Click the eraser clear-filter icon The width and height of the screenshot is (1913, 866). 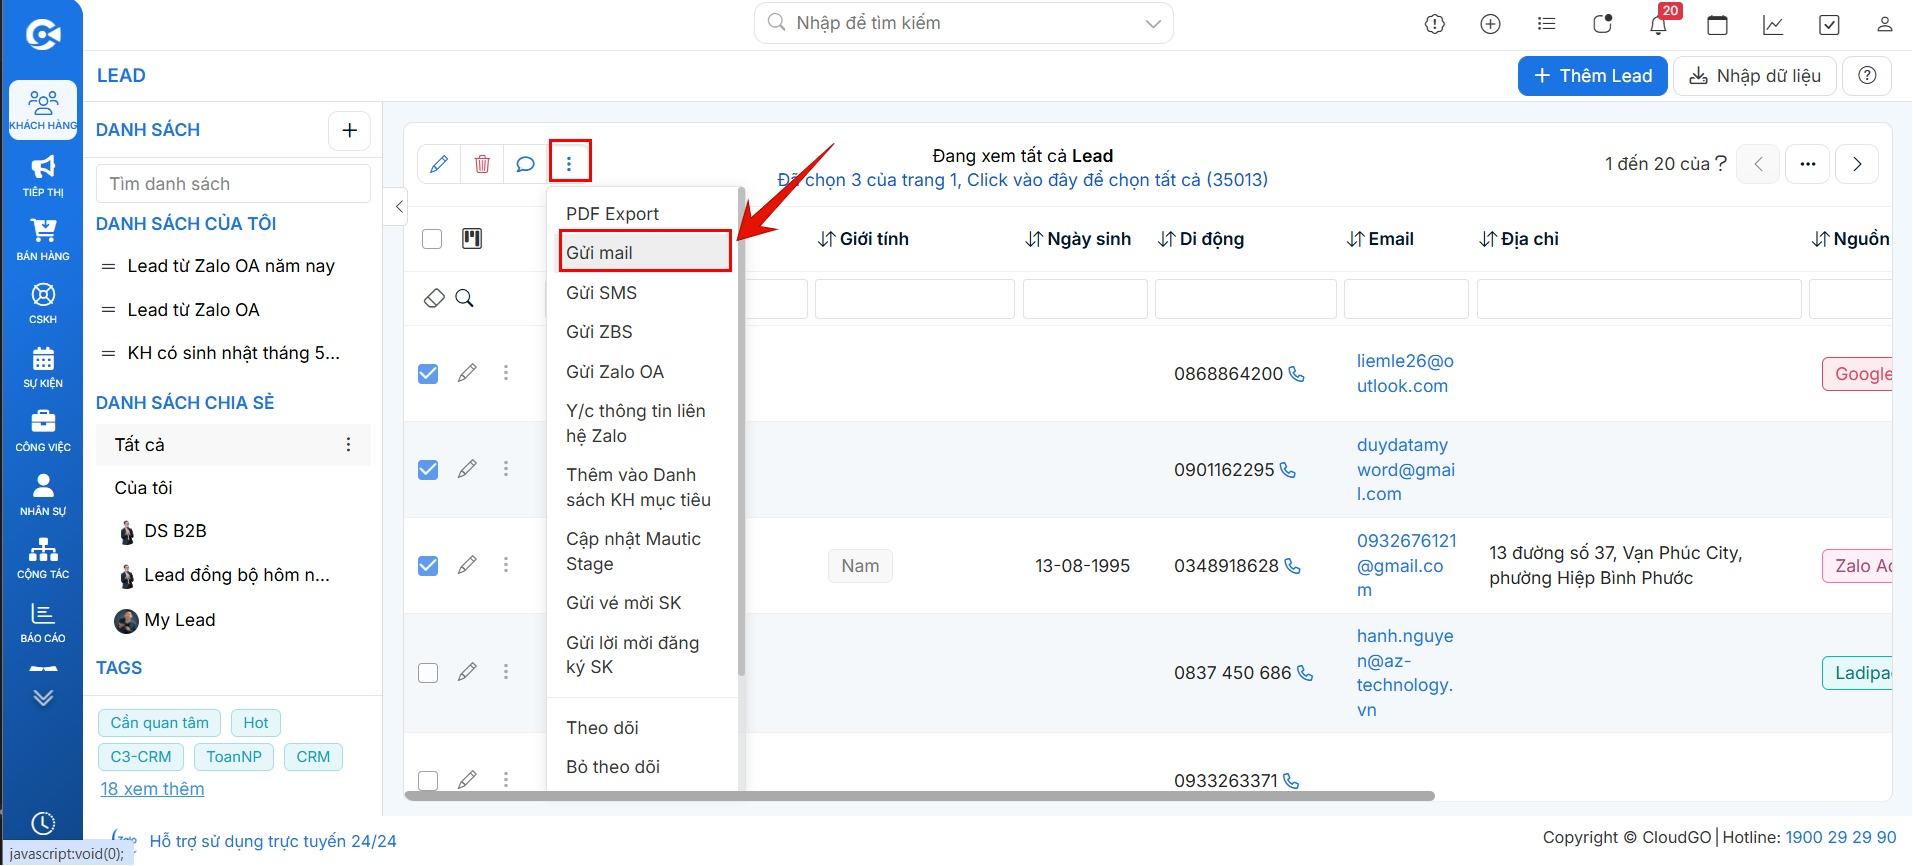pyautogui.click(x=434, y=298)
